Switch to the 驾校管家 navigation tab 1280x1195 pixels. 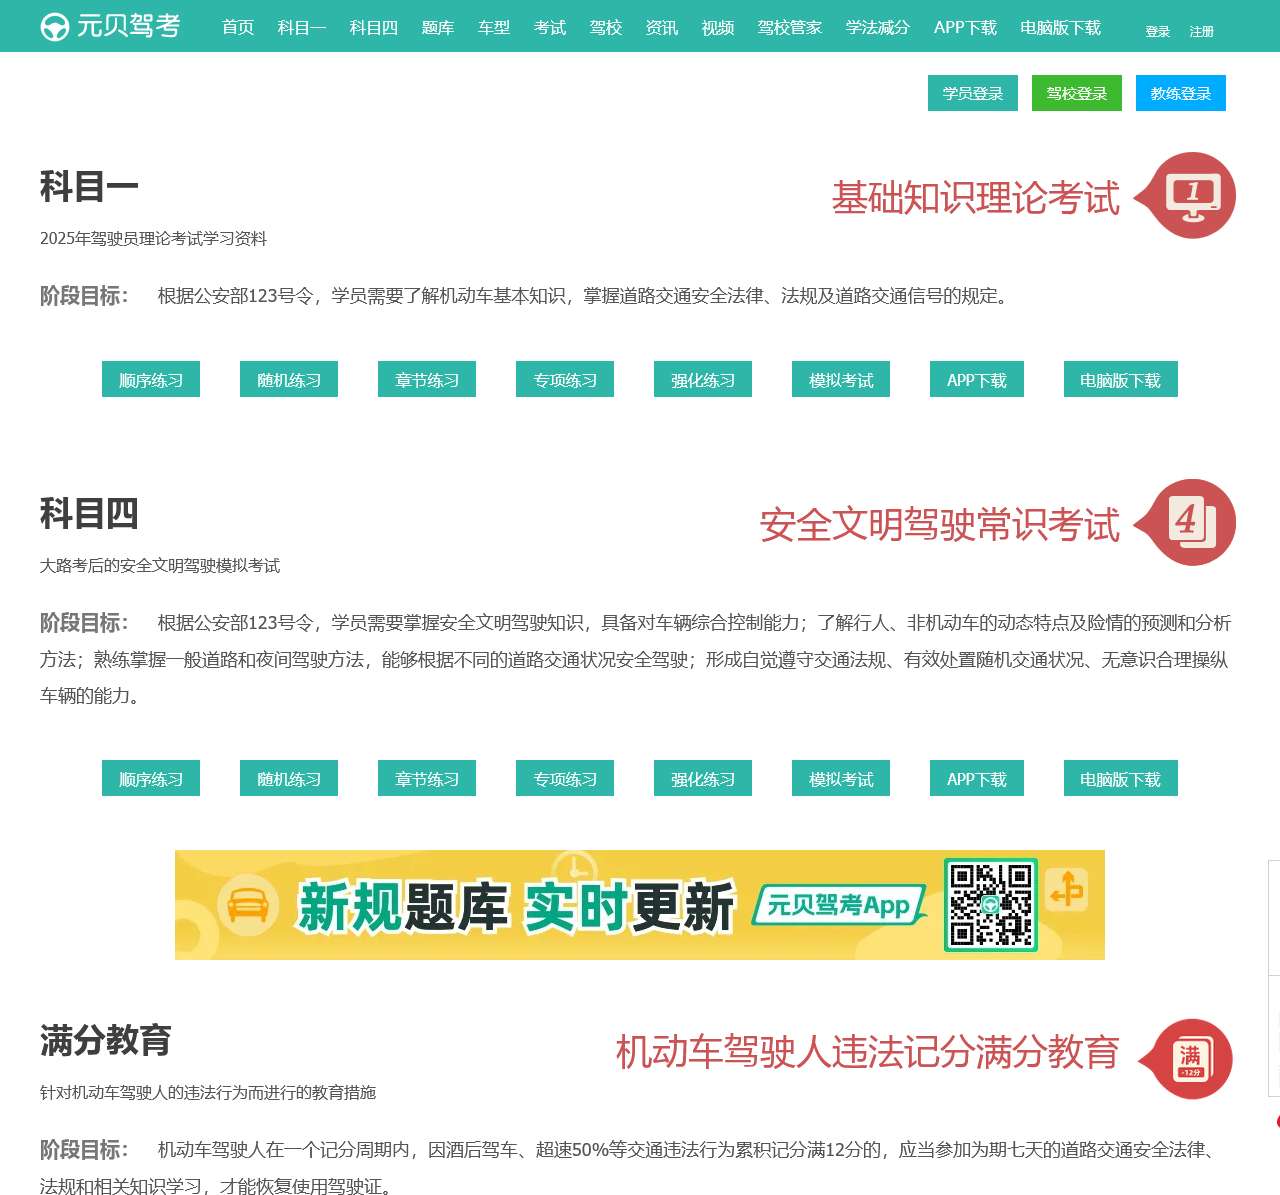click(x=789, y=29)
